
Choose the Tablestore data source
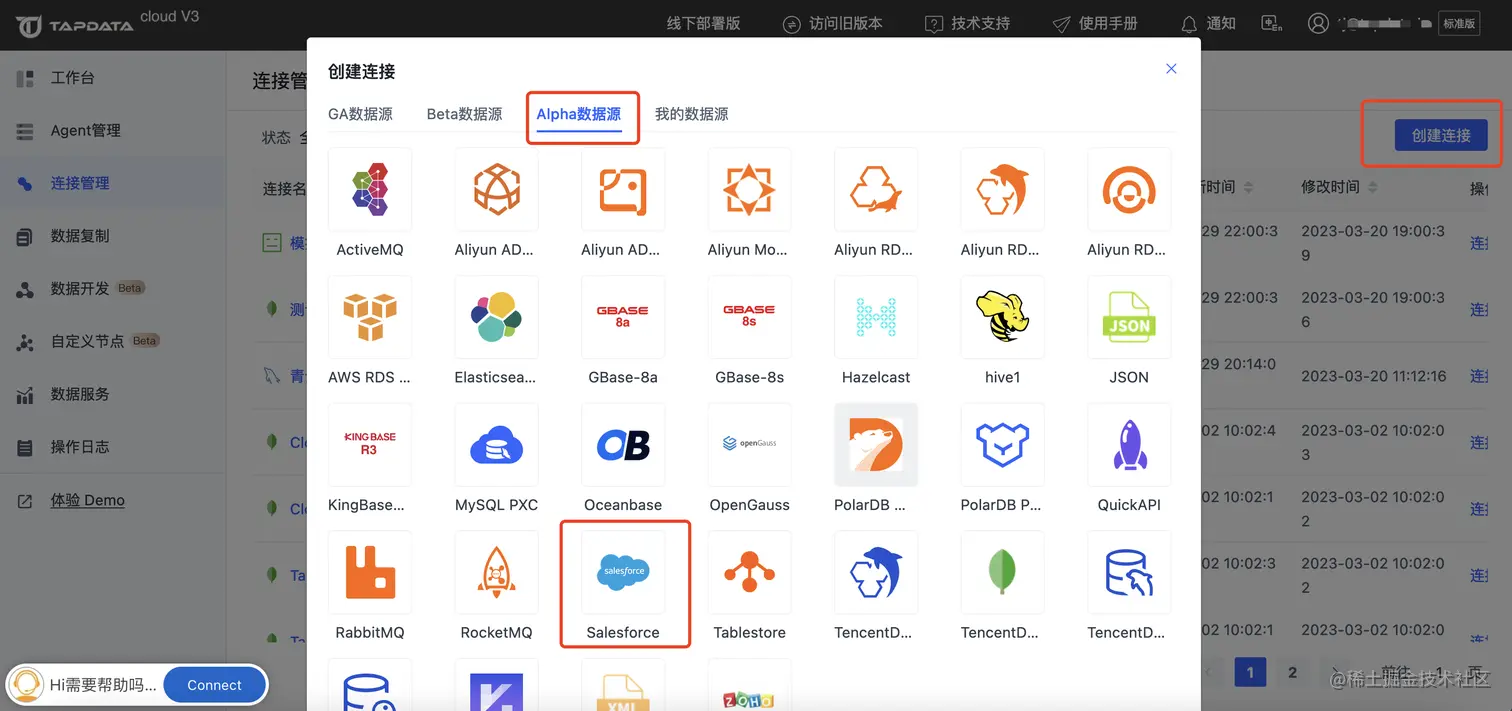pos(749,573)
